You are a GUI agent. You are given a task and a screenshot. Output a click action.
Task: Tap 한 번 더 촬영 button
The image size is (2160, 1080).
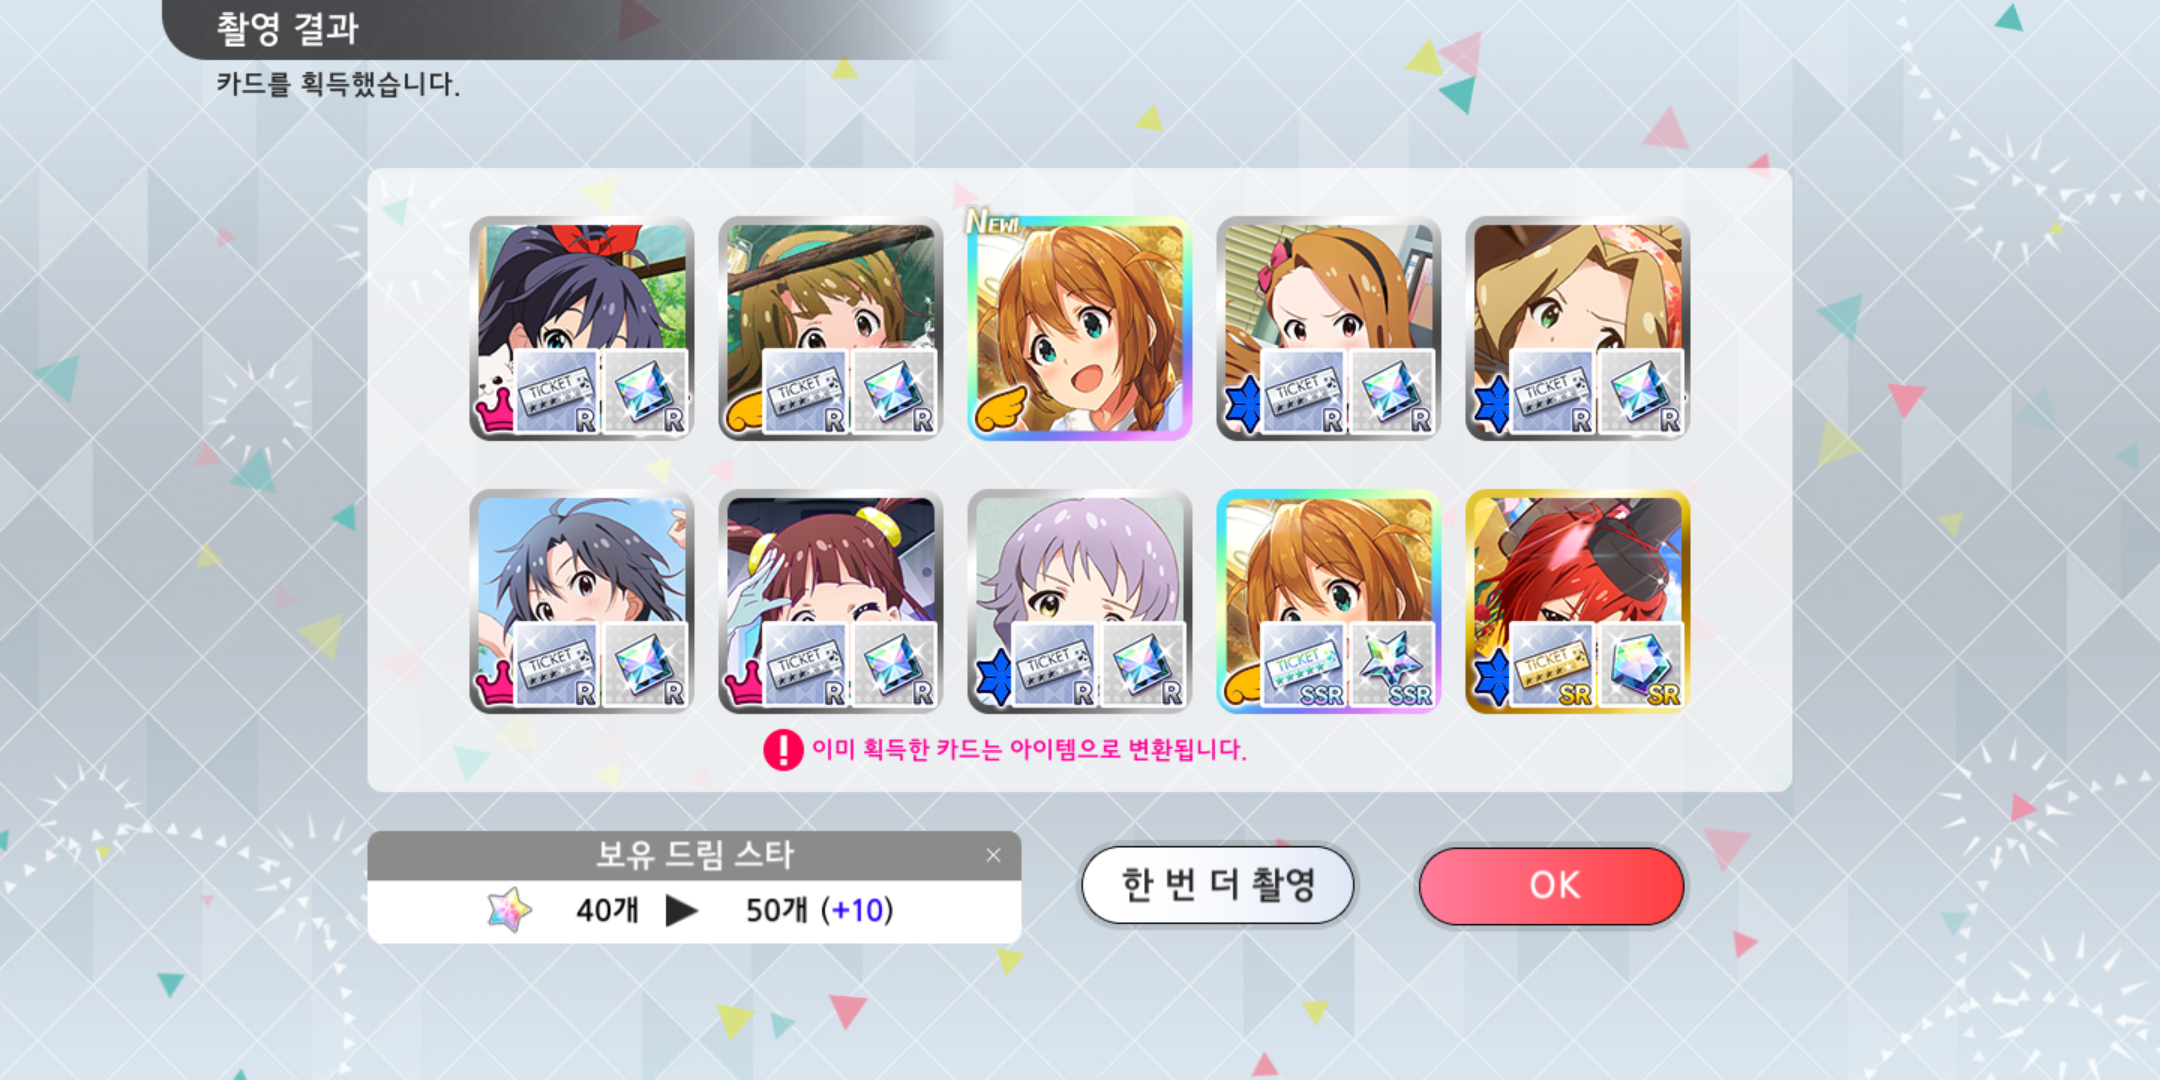coord(1217,885)
